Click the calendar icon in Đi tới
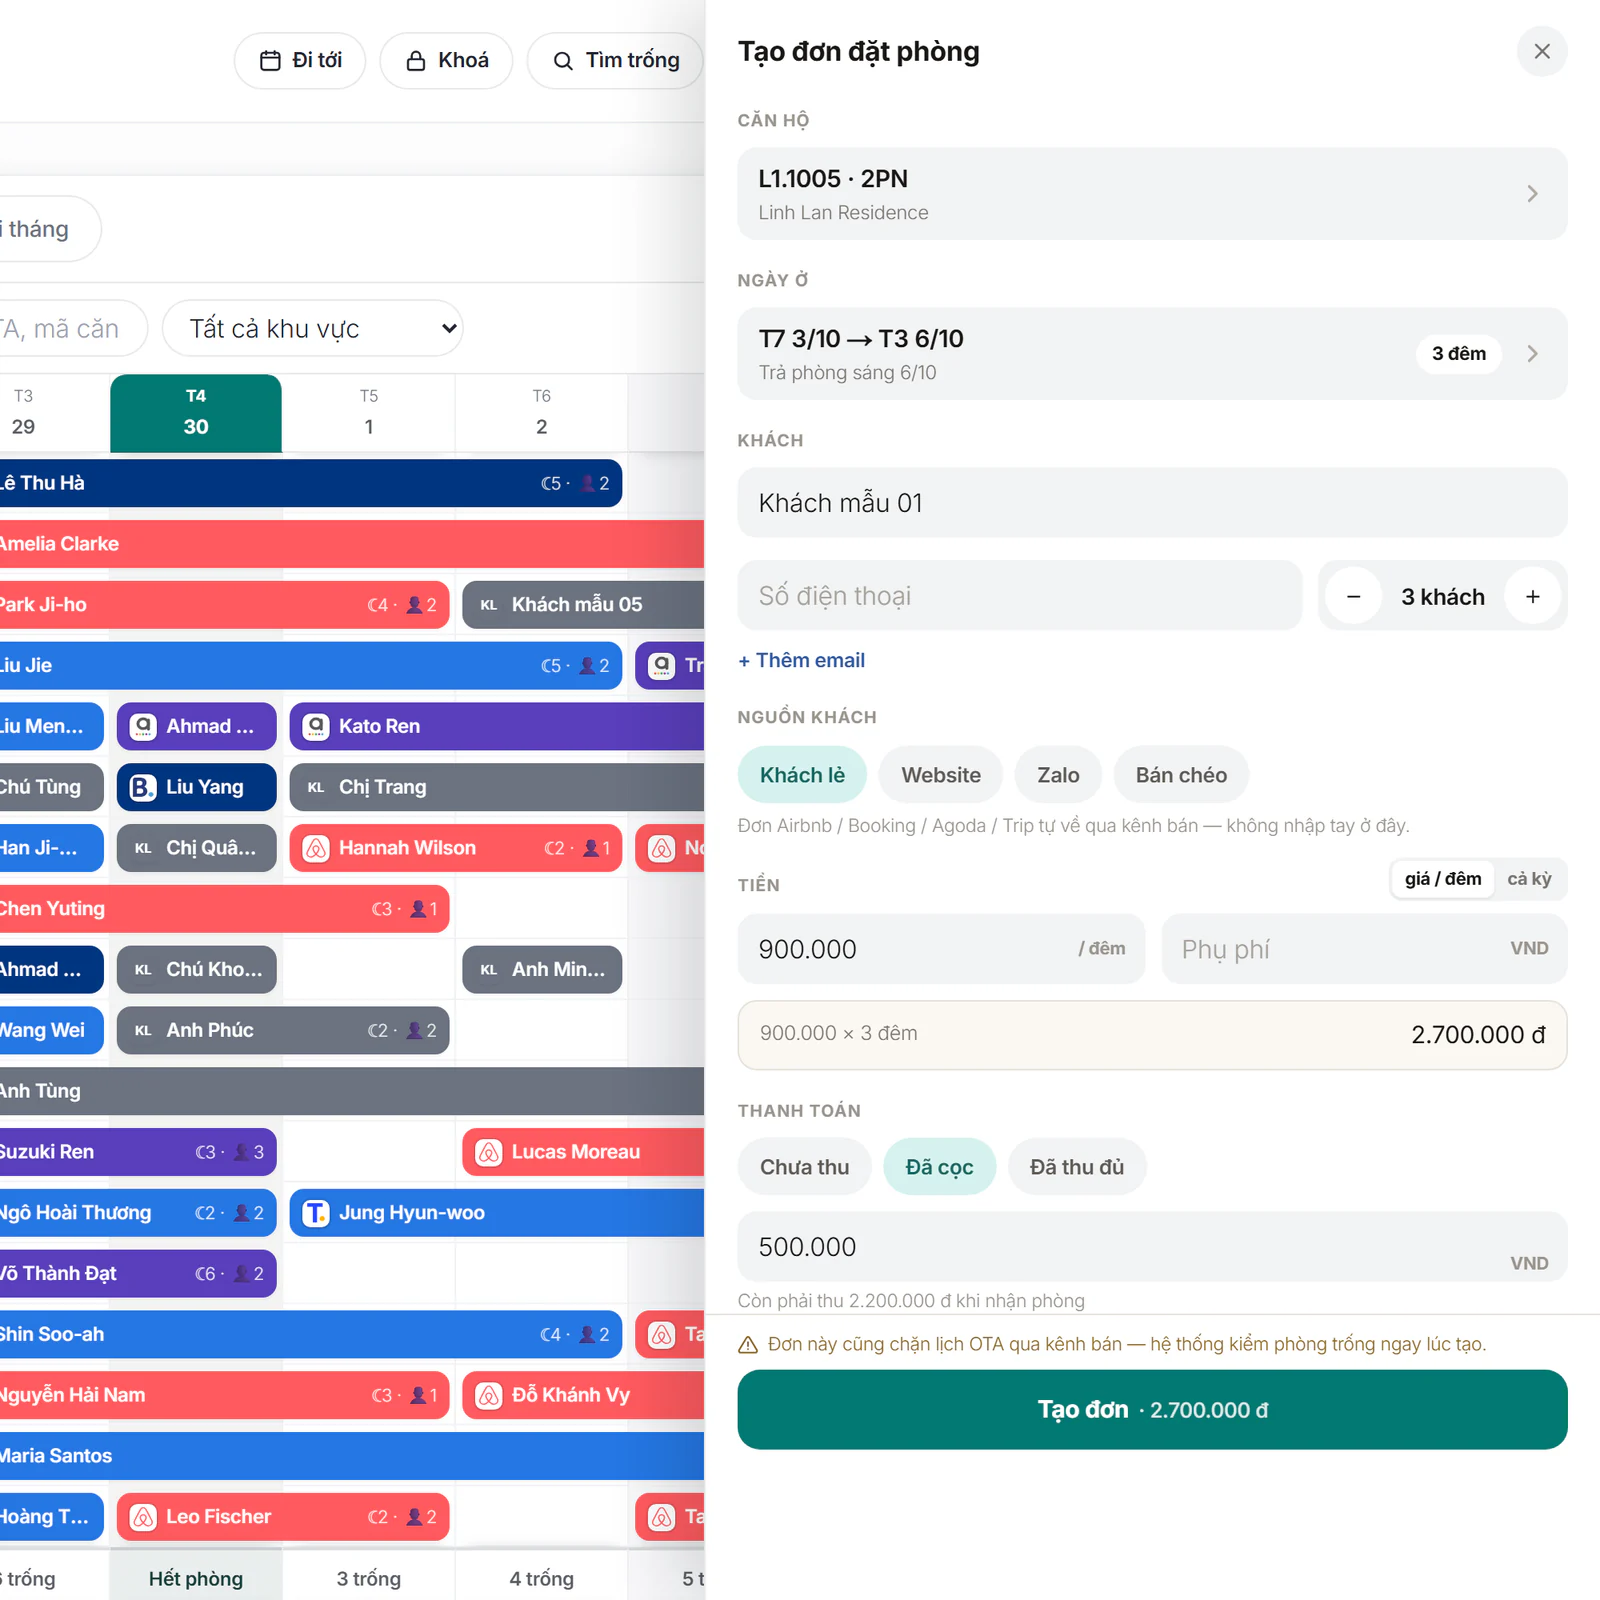Viewport: 1600px width, 1600px height. pos(270,61)
